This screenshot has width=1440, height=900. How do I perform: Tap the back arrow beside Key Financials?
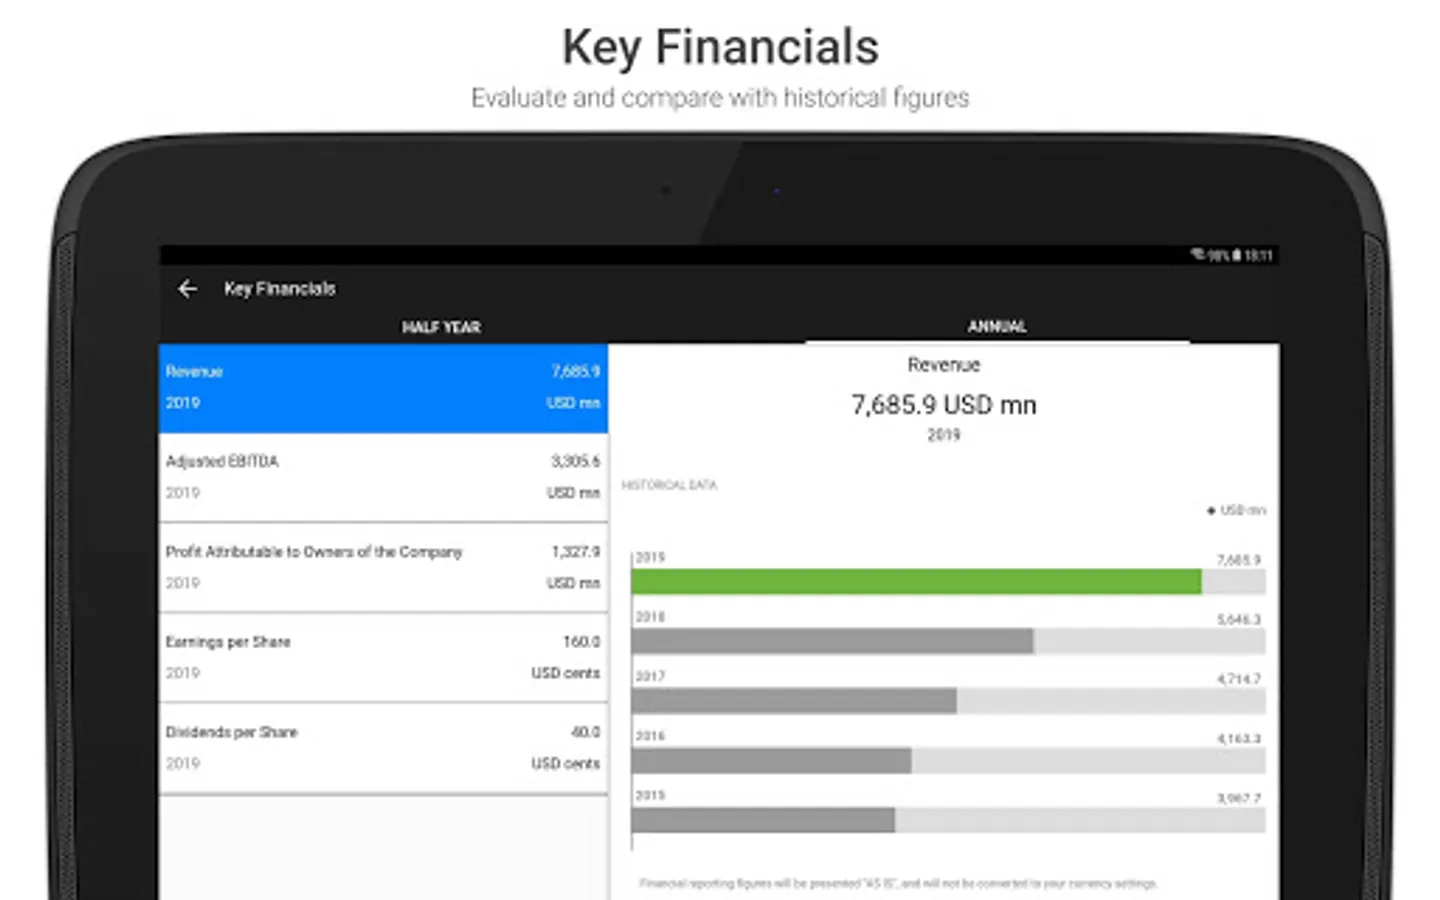tap(187, 289)
